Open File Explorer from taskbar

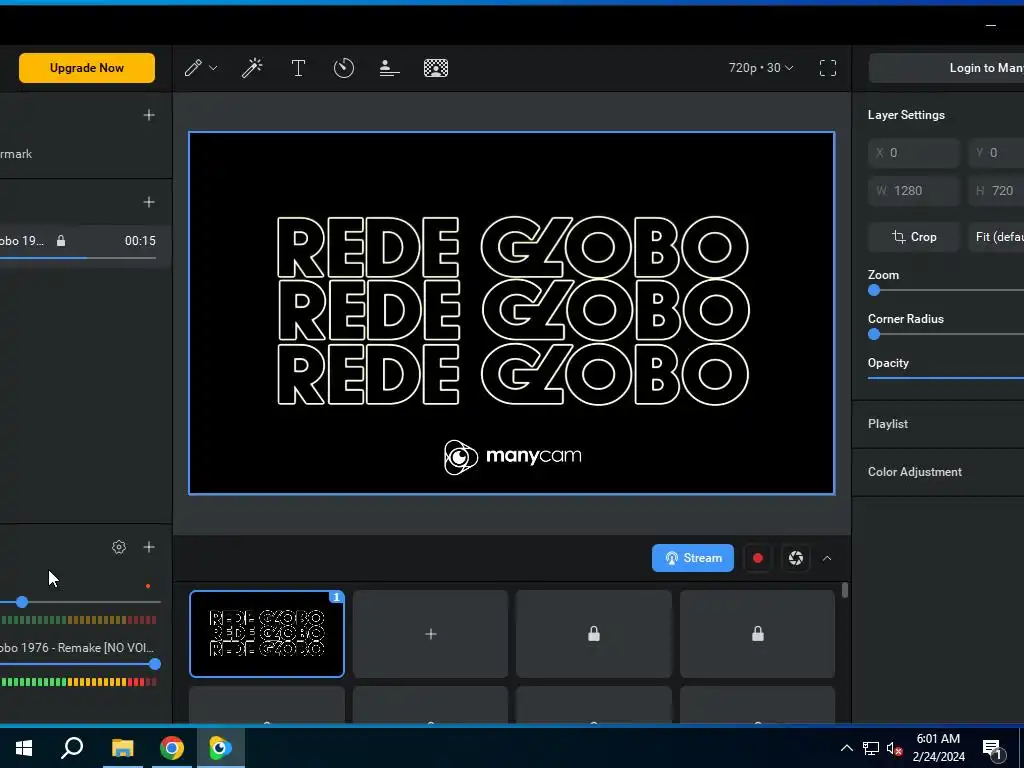pyautogui.click(x=122, y=748)
